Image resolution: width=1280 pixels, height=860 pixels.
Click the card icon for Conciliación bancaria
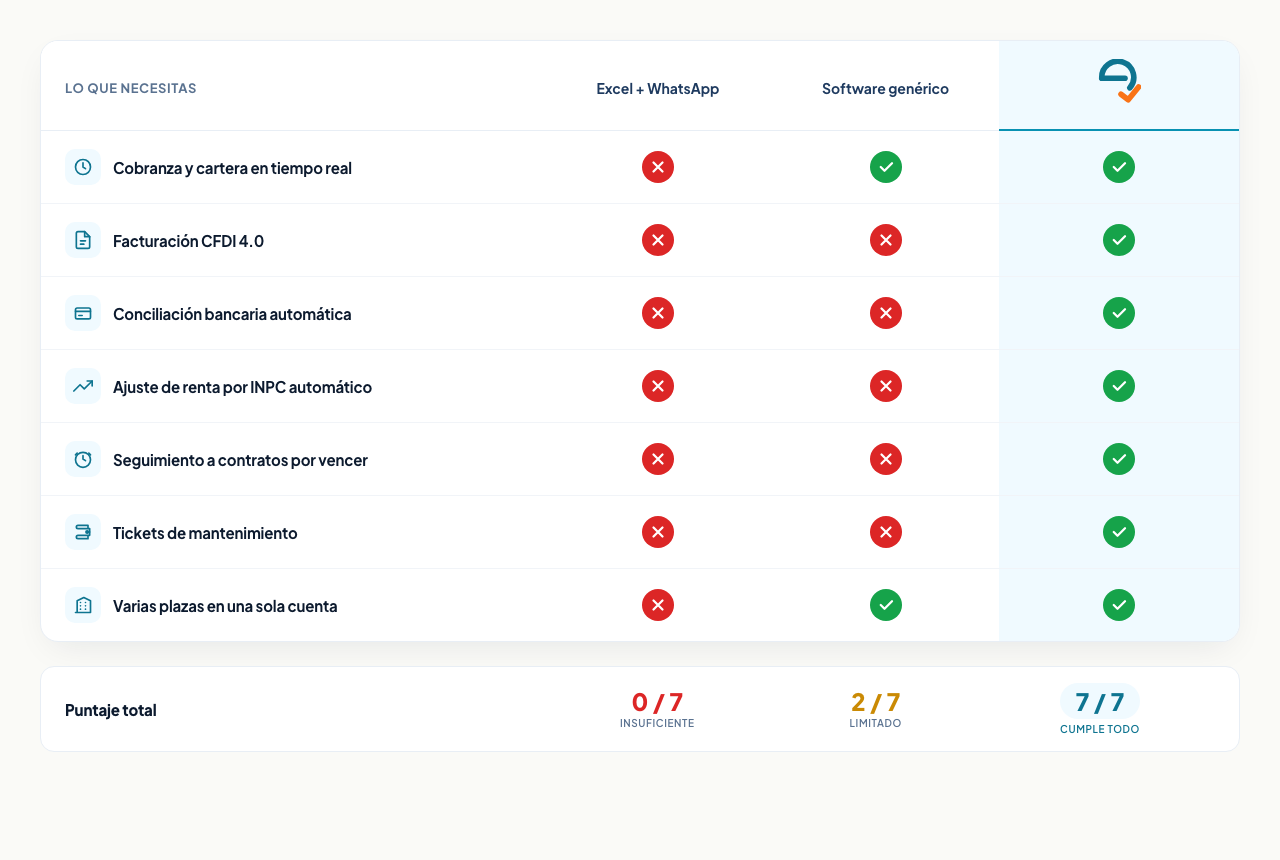click(83, 313)
